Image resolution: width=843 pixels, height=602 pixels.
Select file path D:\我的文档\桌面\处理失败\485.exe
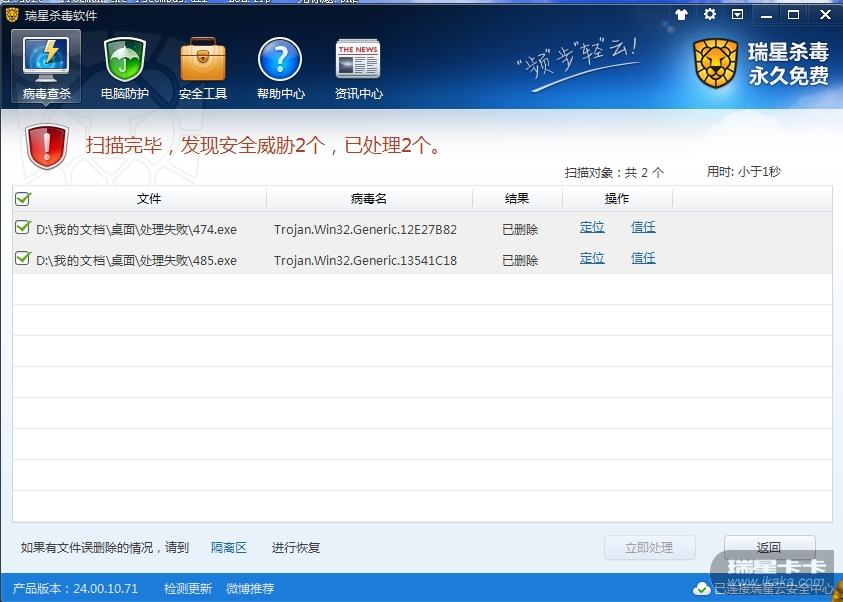point(136,261)
